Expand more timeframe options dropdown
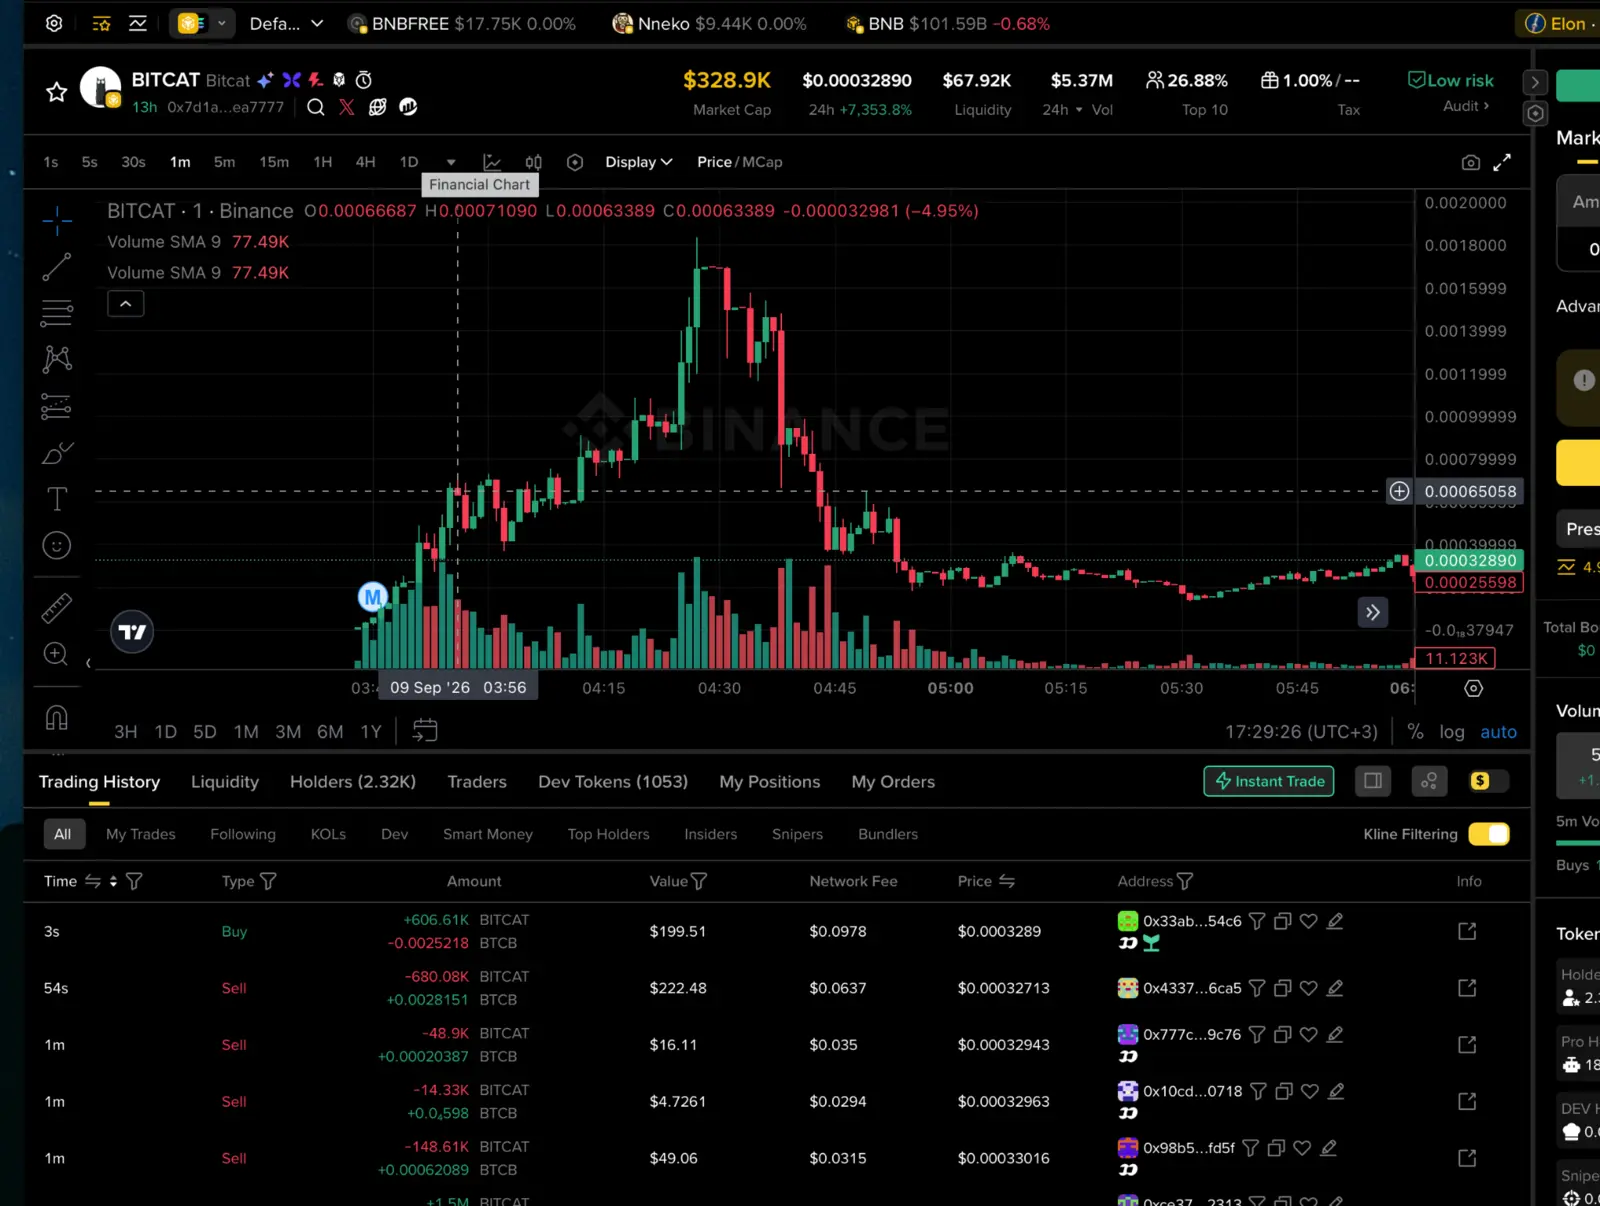1600x1206 pixels. coord(451,162)
